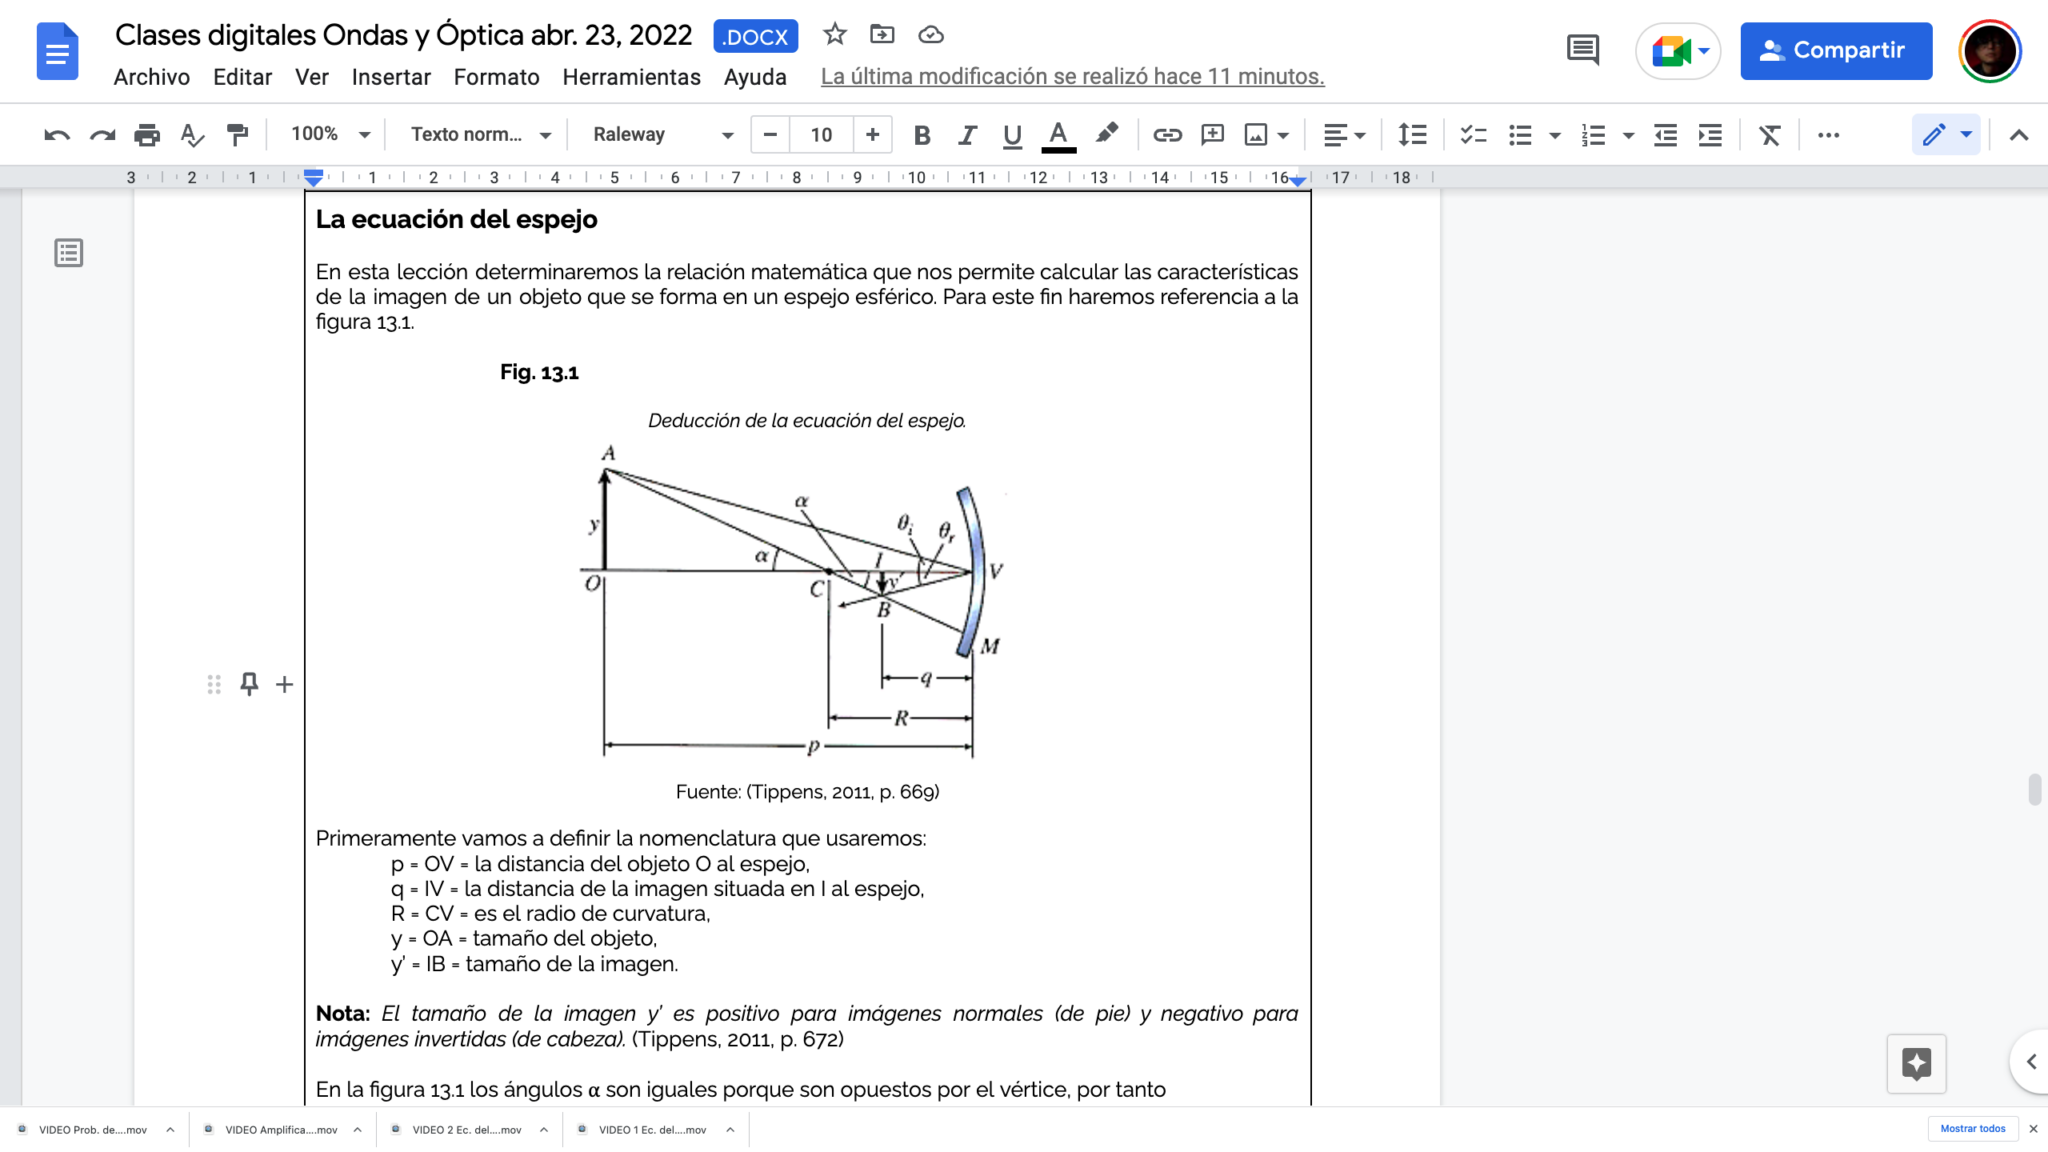Open the zoom 100% dropdown
2048x1152 pixels.
[330, 134]
